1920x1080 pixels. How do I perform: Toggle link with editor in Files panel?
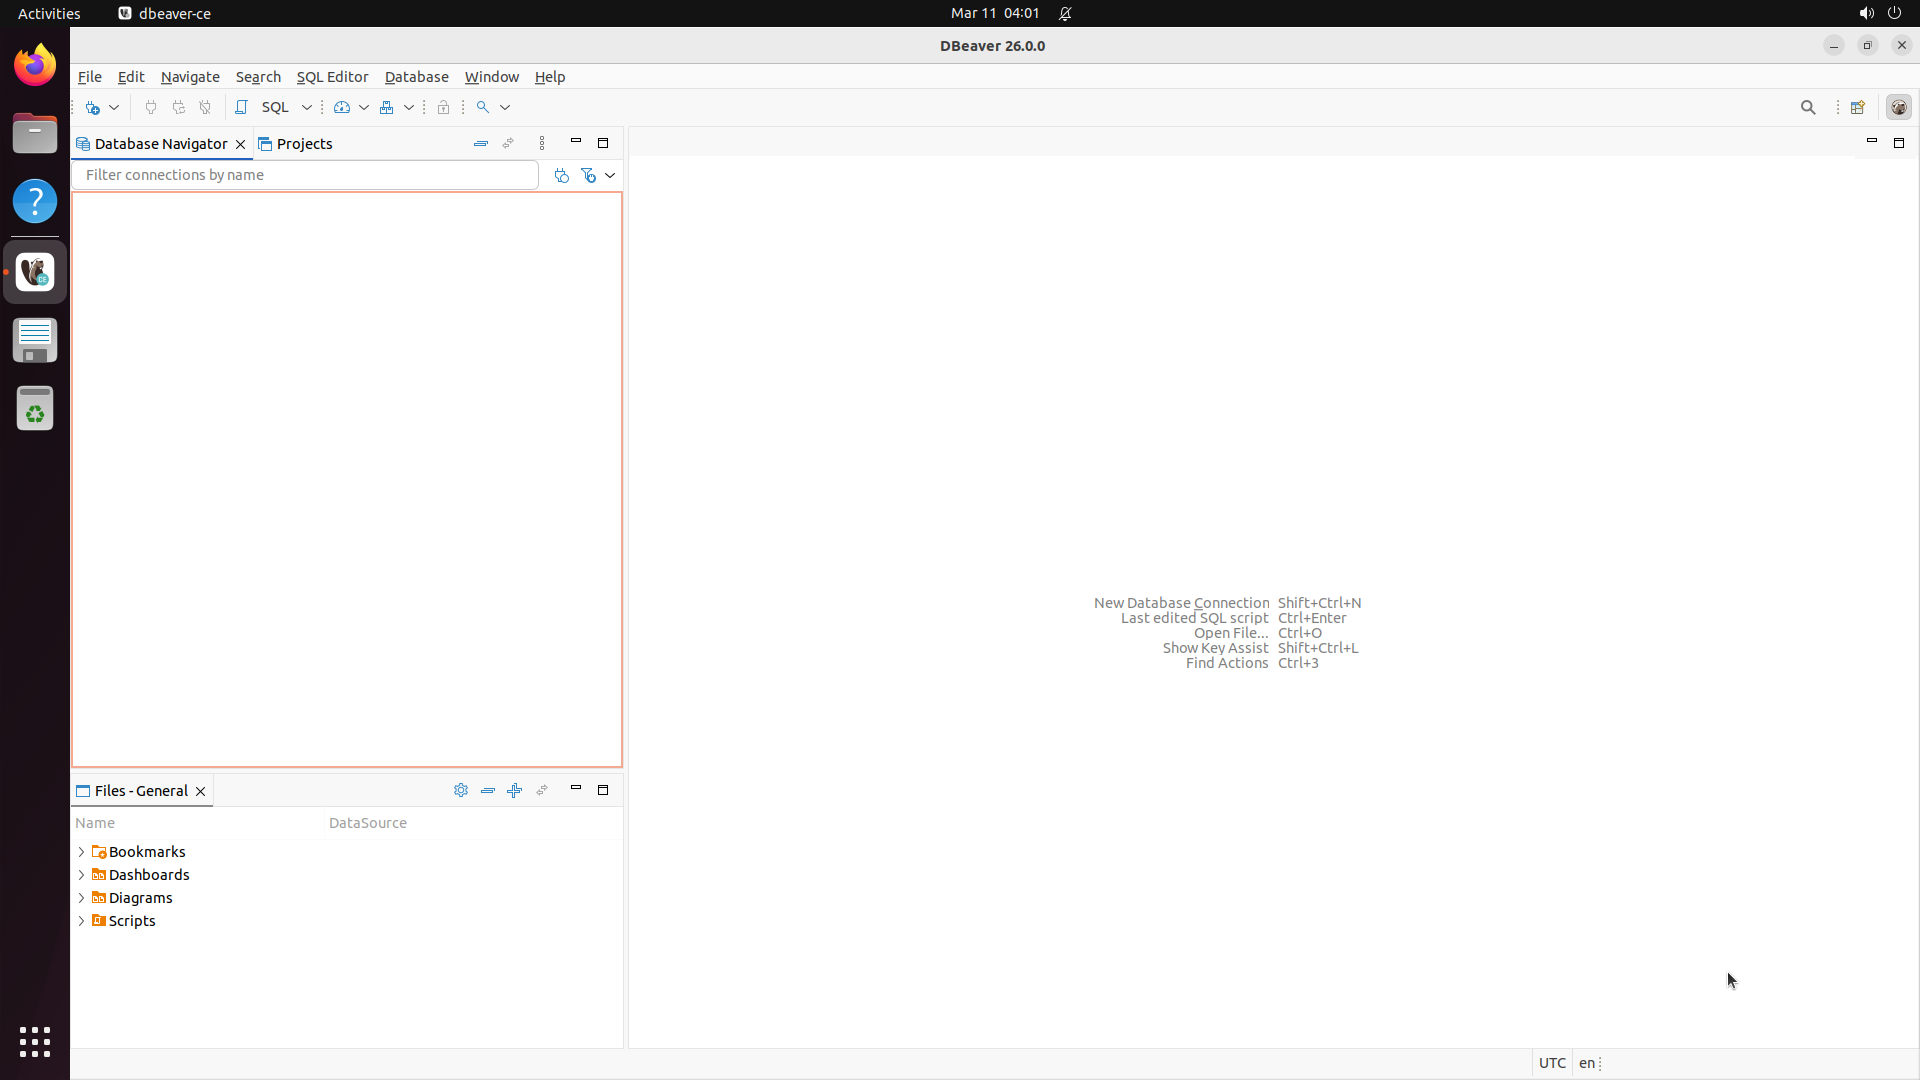pyautogui.click(x=542, y=790)
